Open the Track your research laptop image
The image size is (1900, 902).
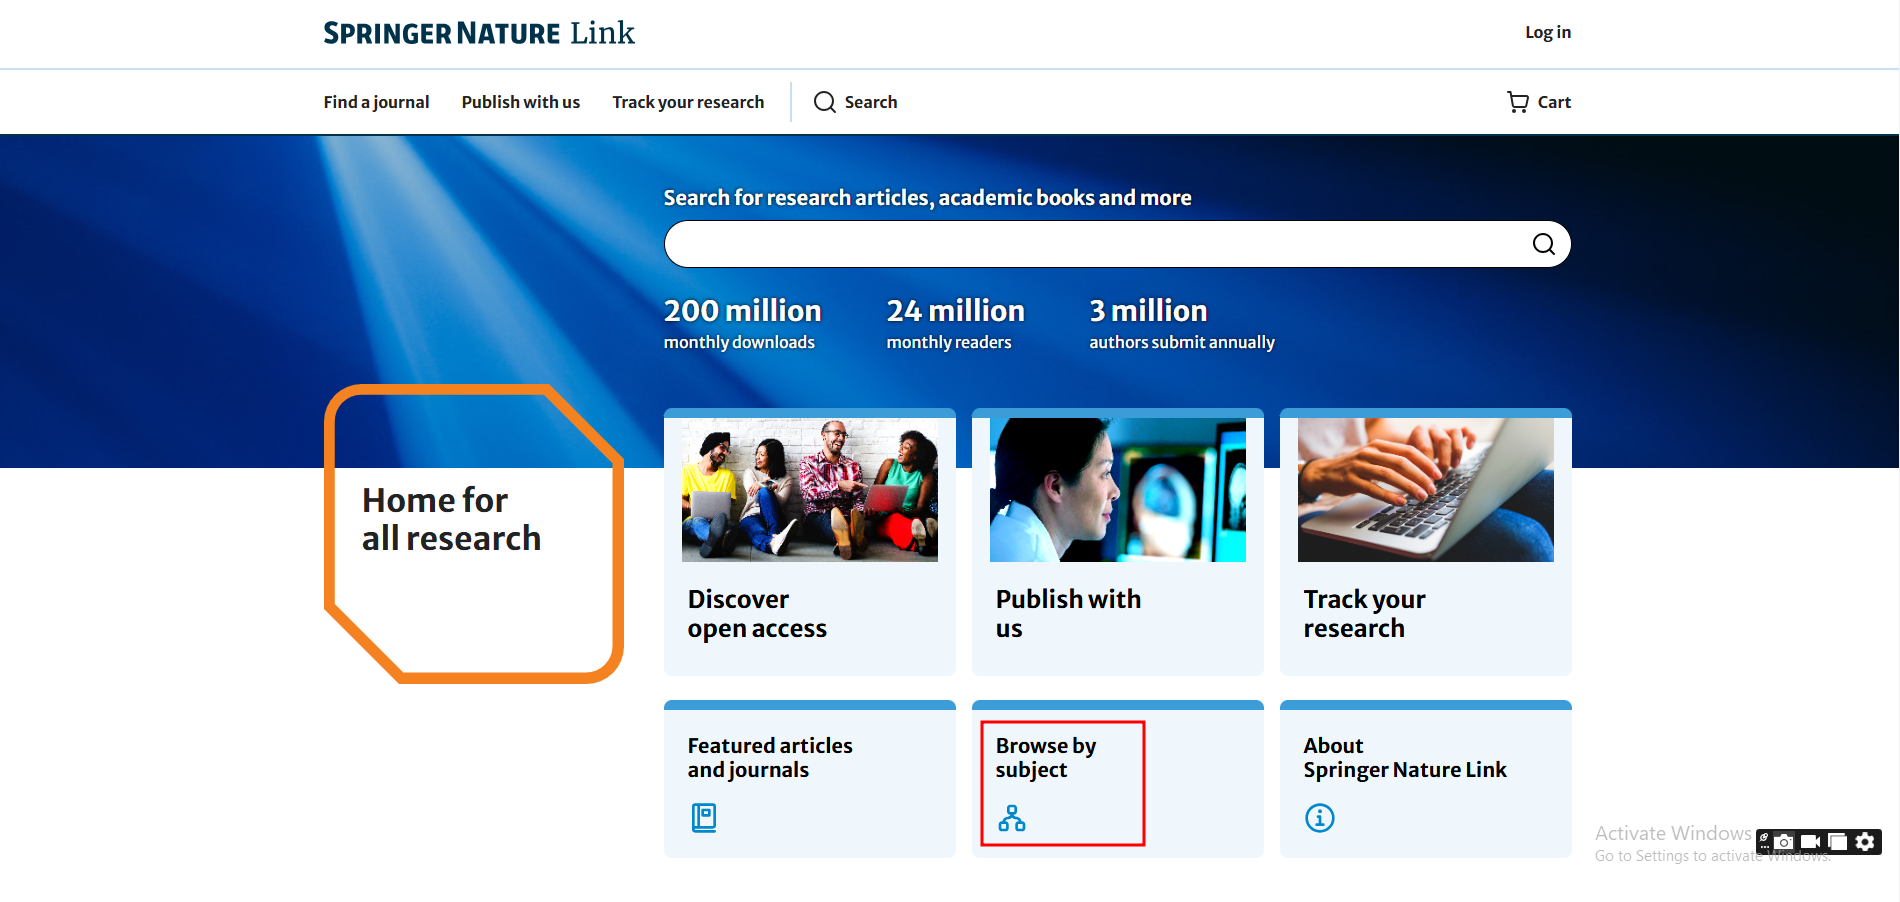point(1426,490)
